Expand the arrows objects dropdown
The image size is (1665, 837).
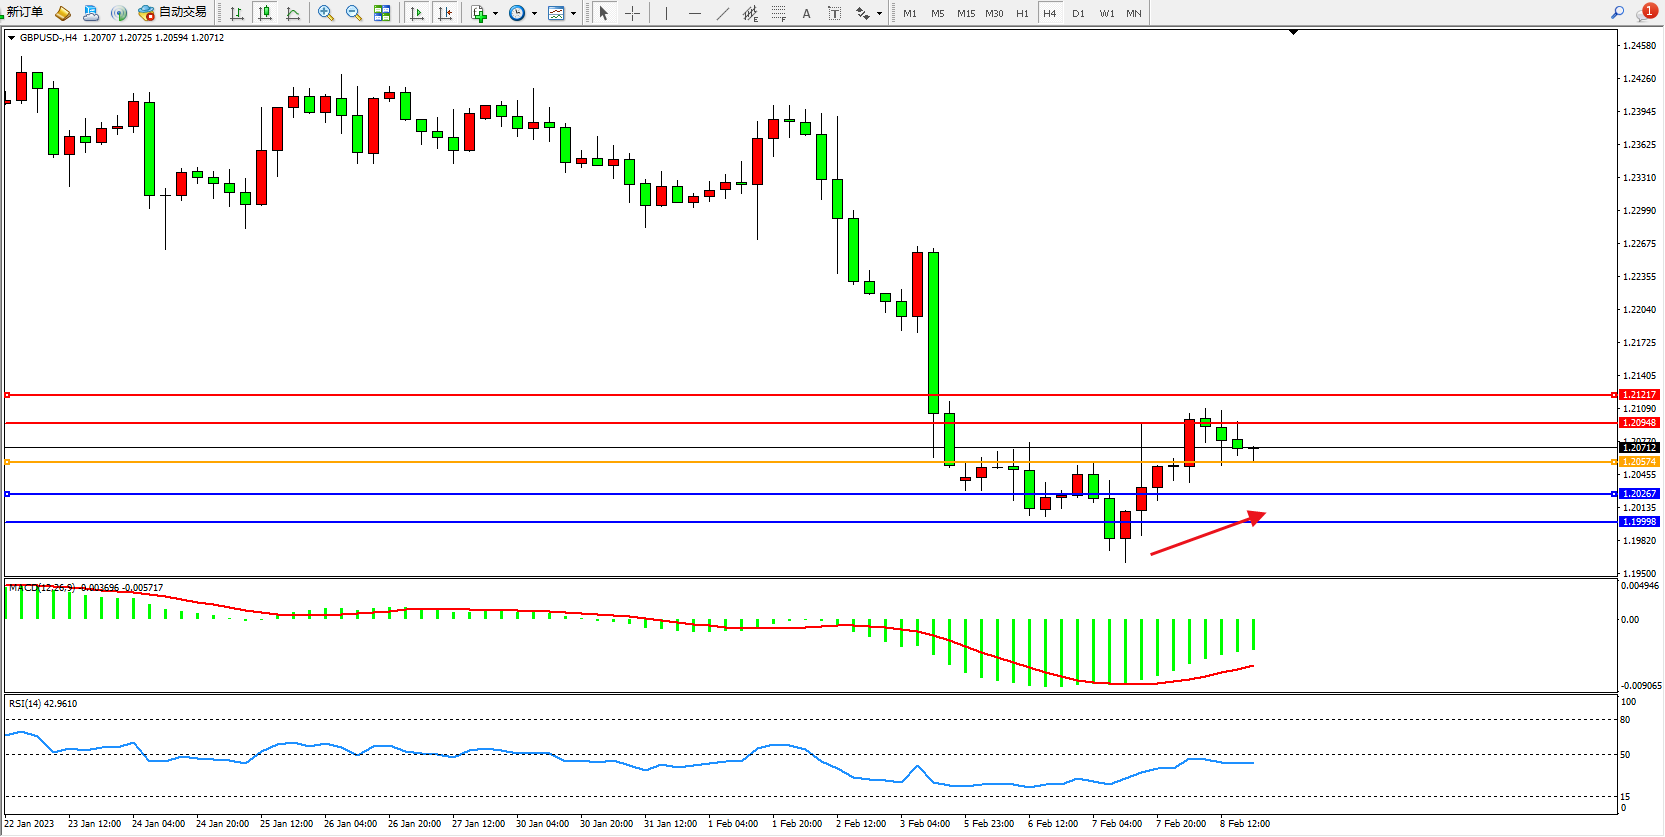tap(879, 14)
